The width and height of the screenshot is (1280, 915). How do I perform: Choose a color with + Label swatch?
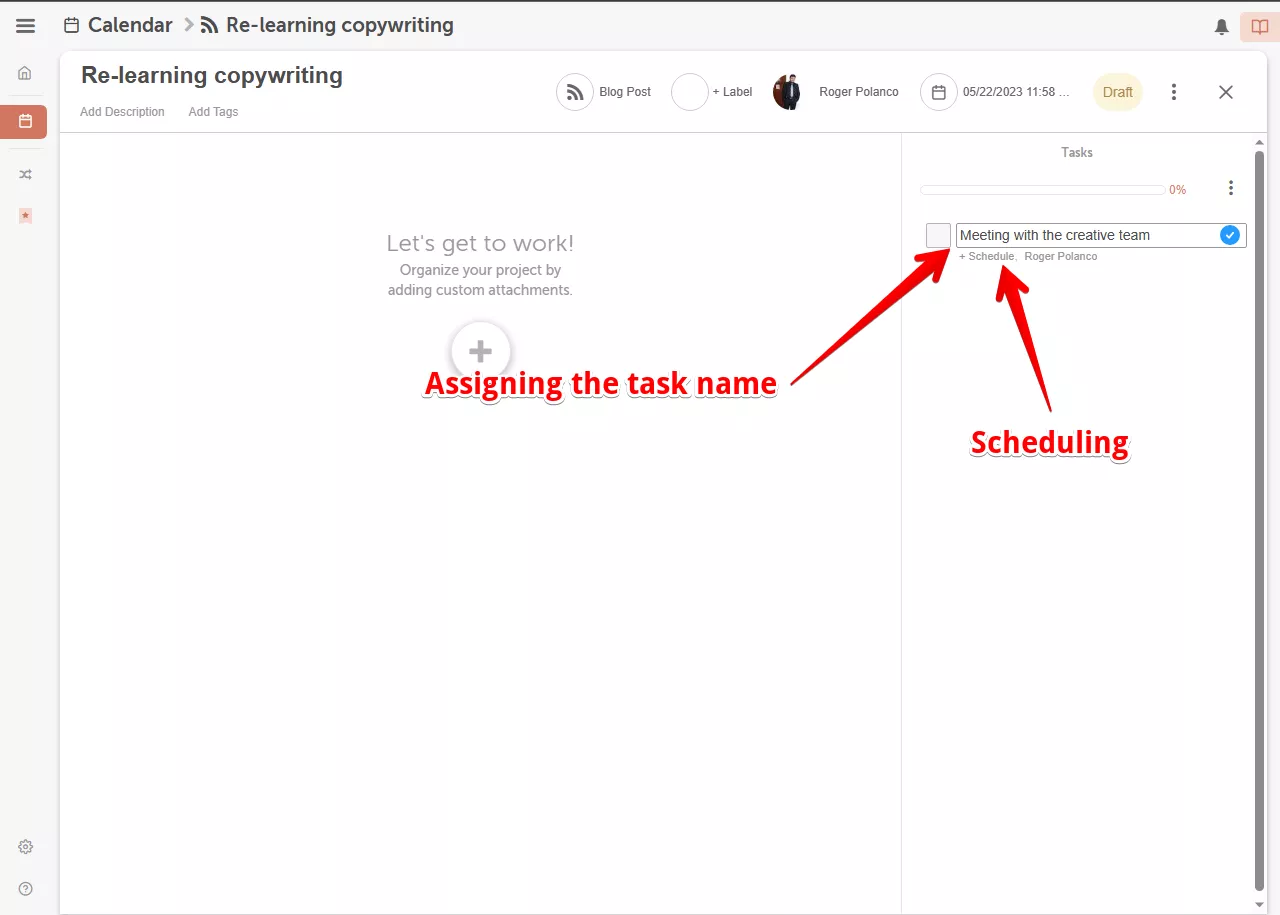click(x=690, y=92)
